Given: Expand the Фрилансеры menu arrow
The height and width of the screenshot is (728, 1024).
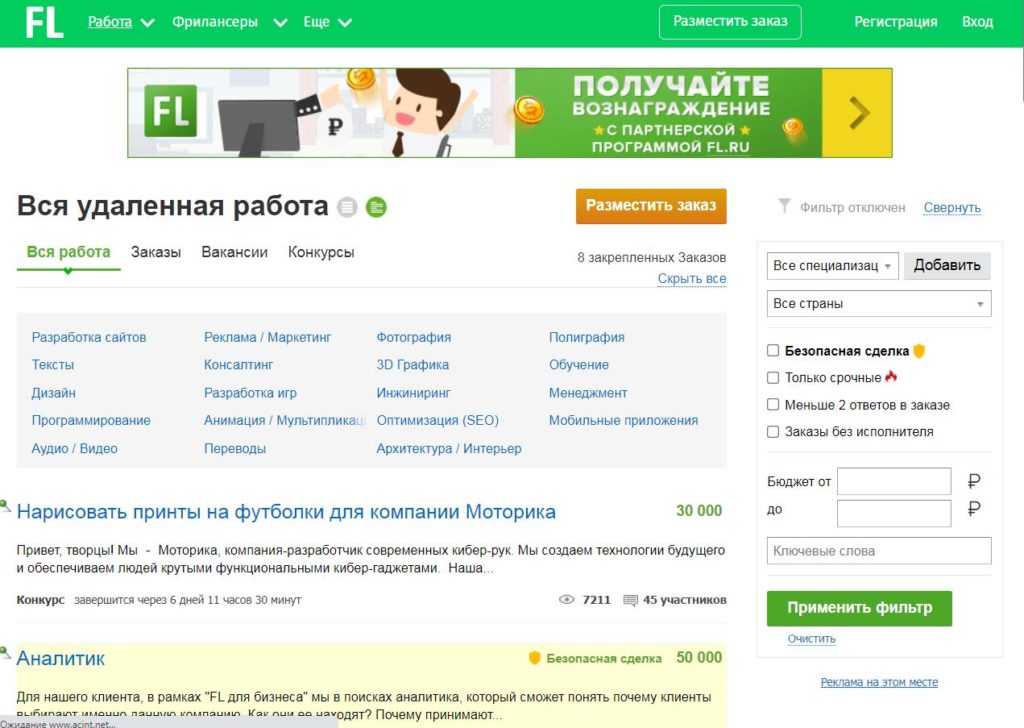Looking at the screenshot, I should tap(280, 23).
